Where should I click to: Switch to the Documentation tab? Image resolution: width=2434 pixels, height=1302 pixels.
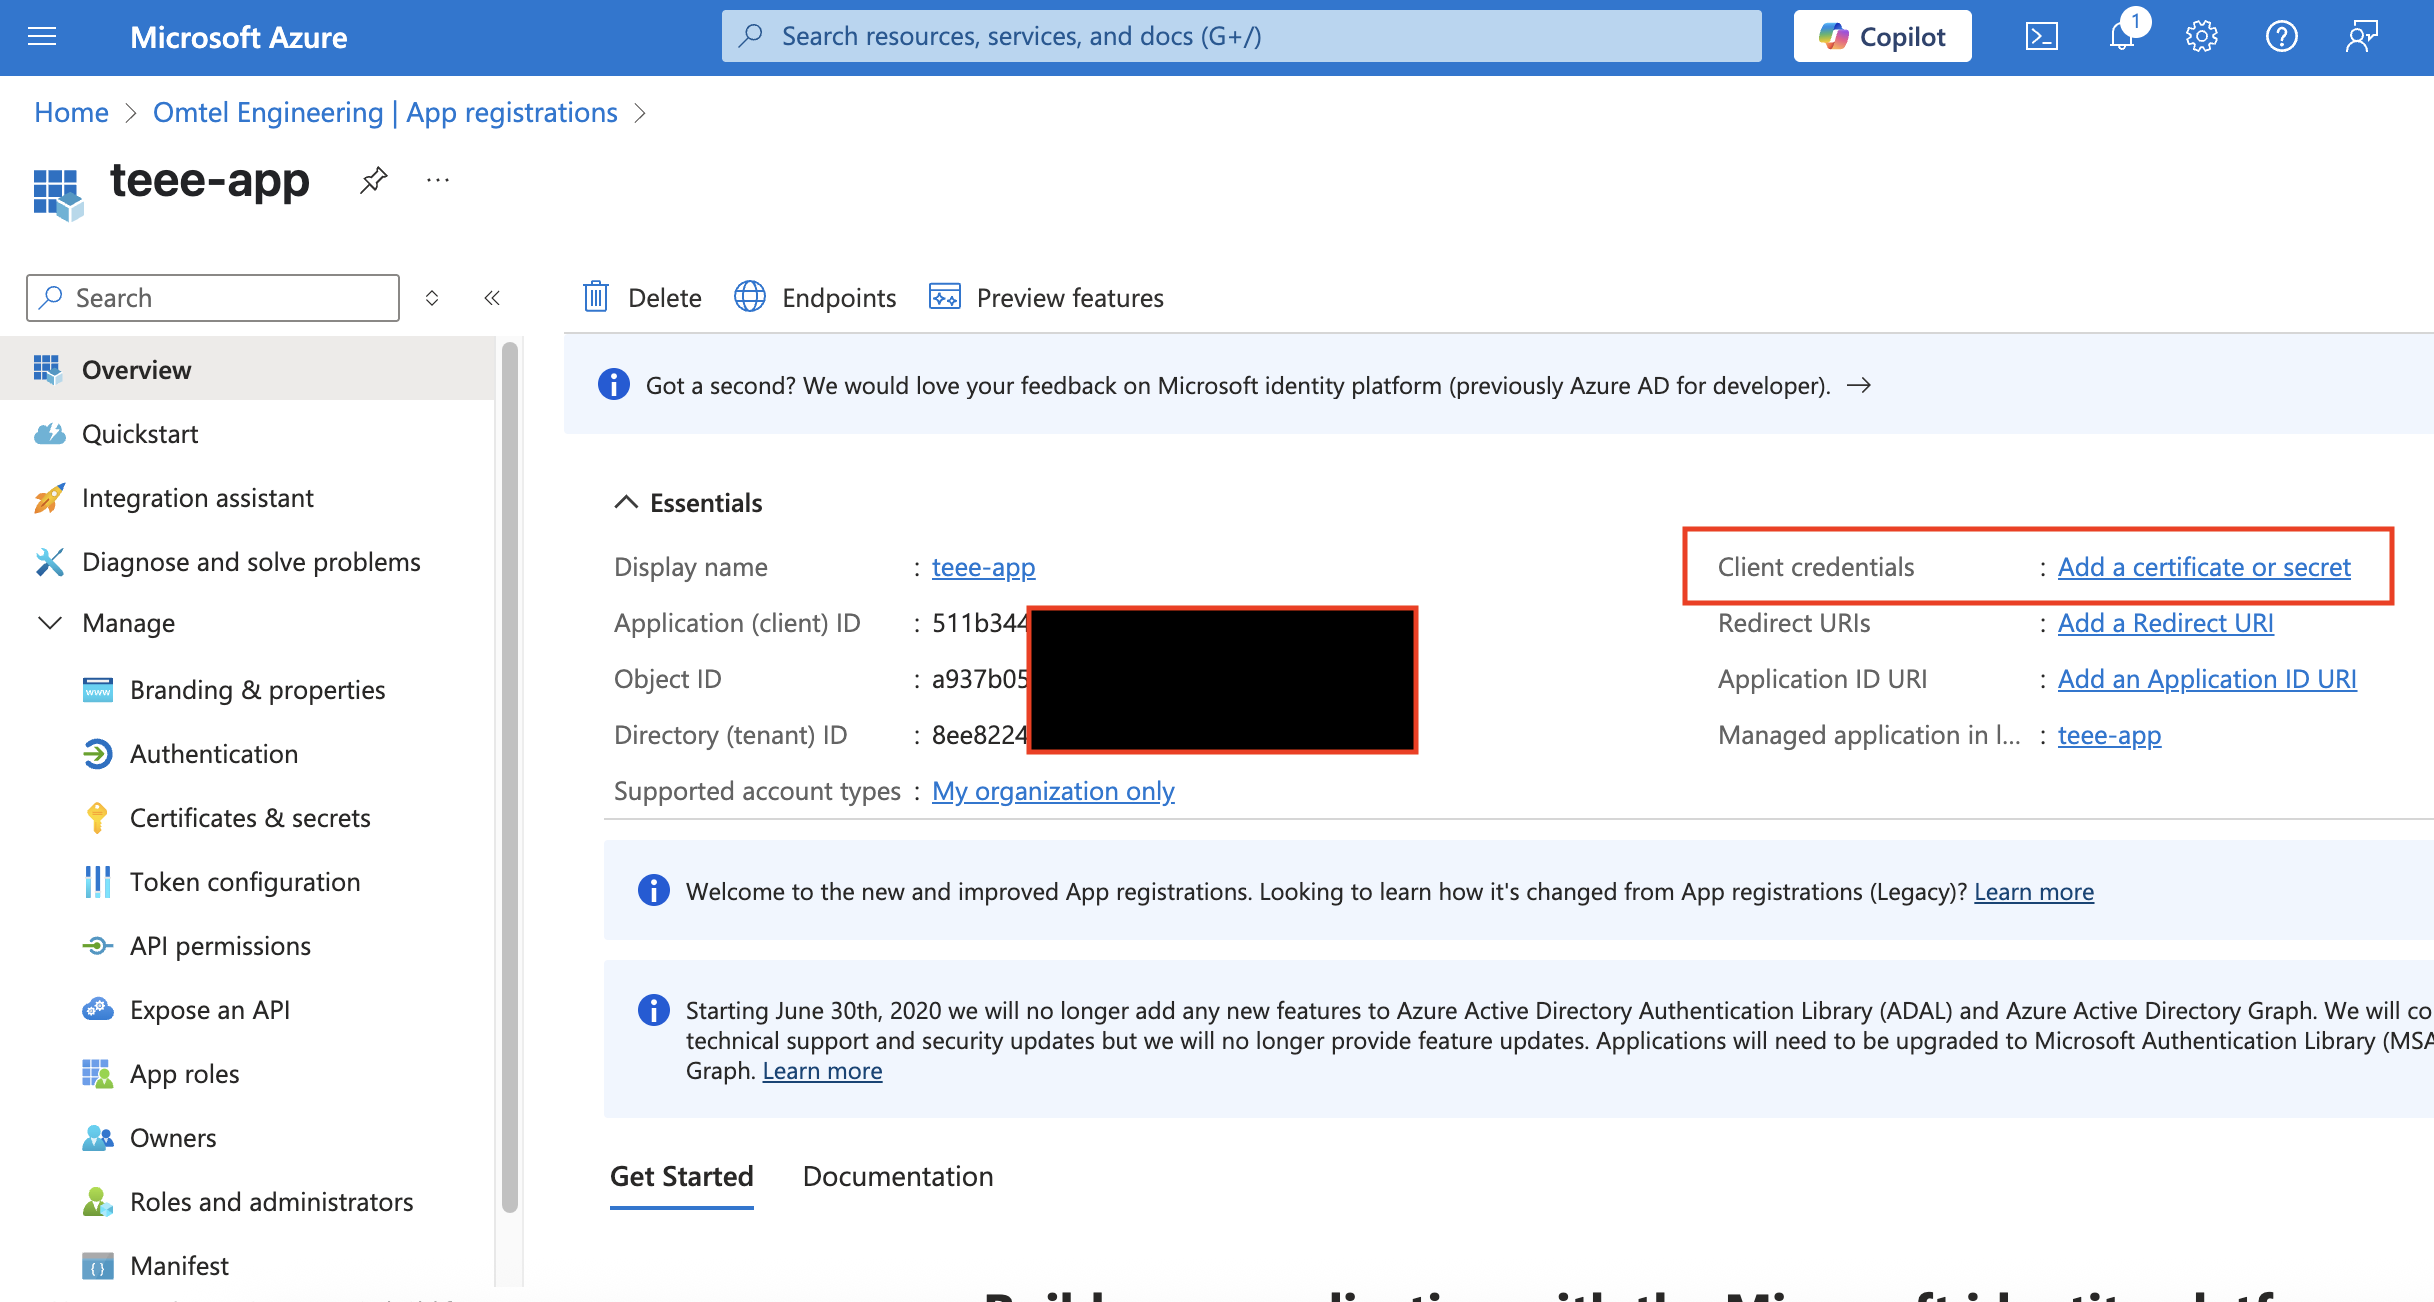[x=898, y=1176]
